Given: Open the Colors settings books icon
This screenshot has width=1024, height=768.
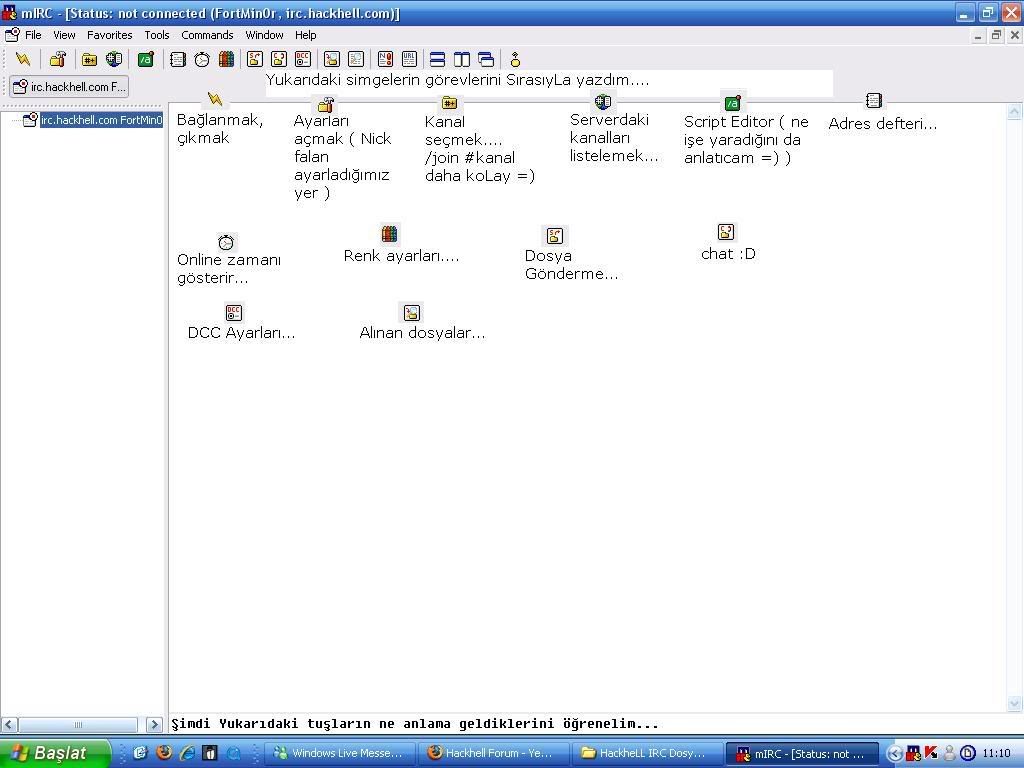Looking at the screenshot, I should 227,59.
